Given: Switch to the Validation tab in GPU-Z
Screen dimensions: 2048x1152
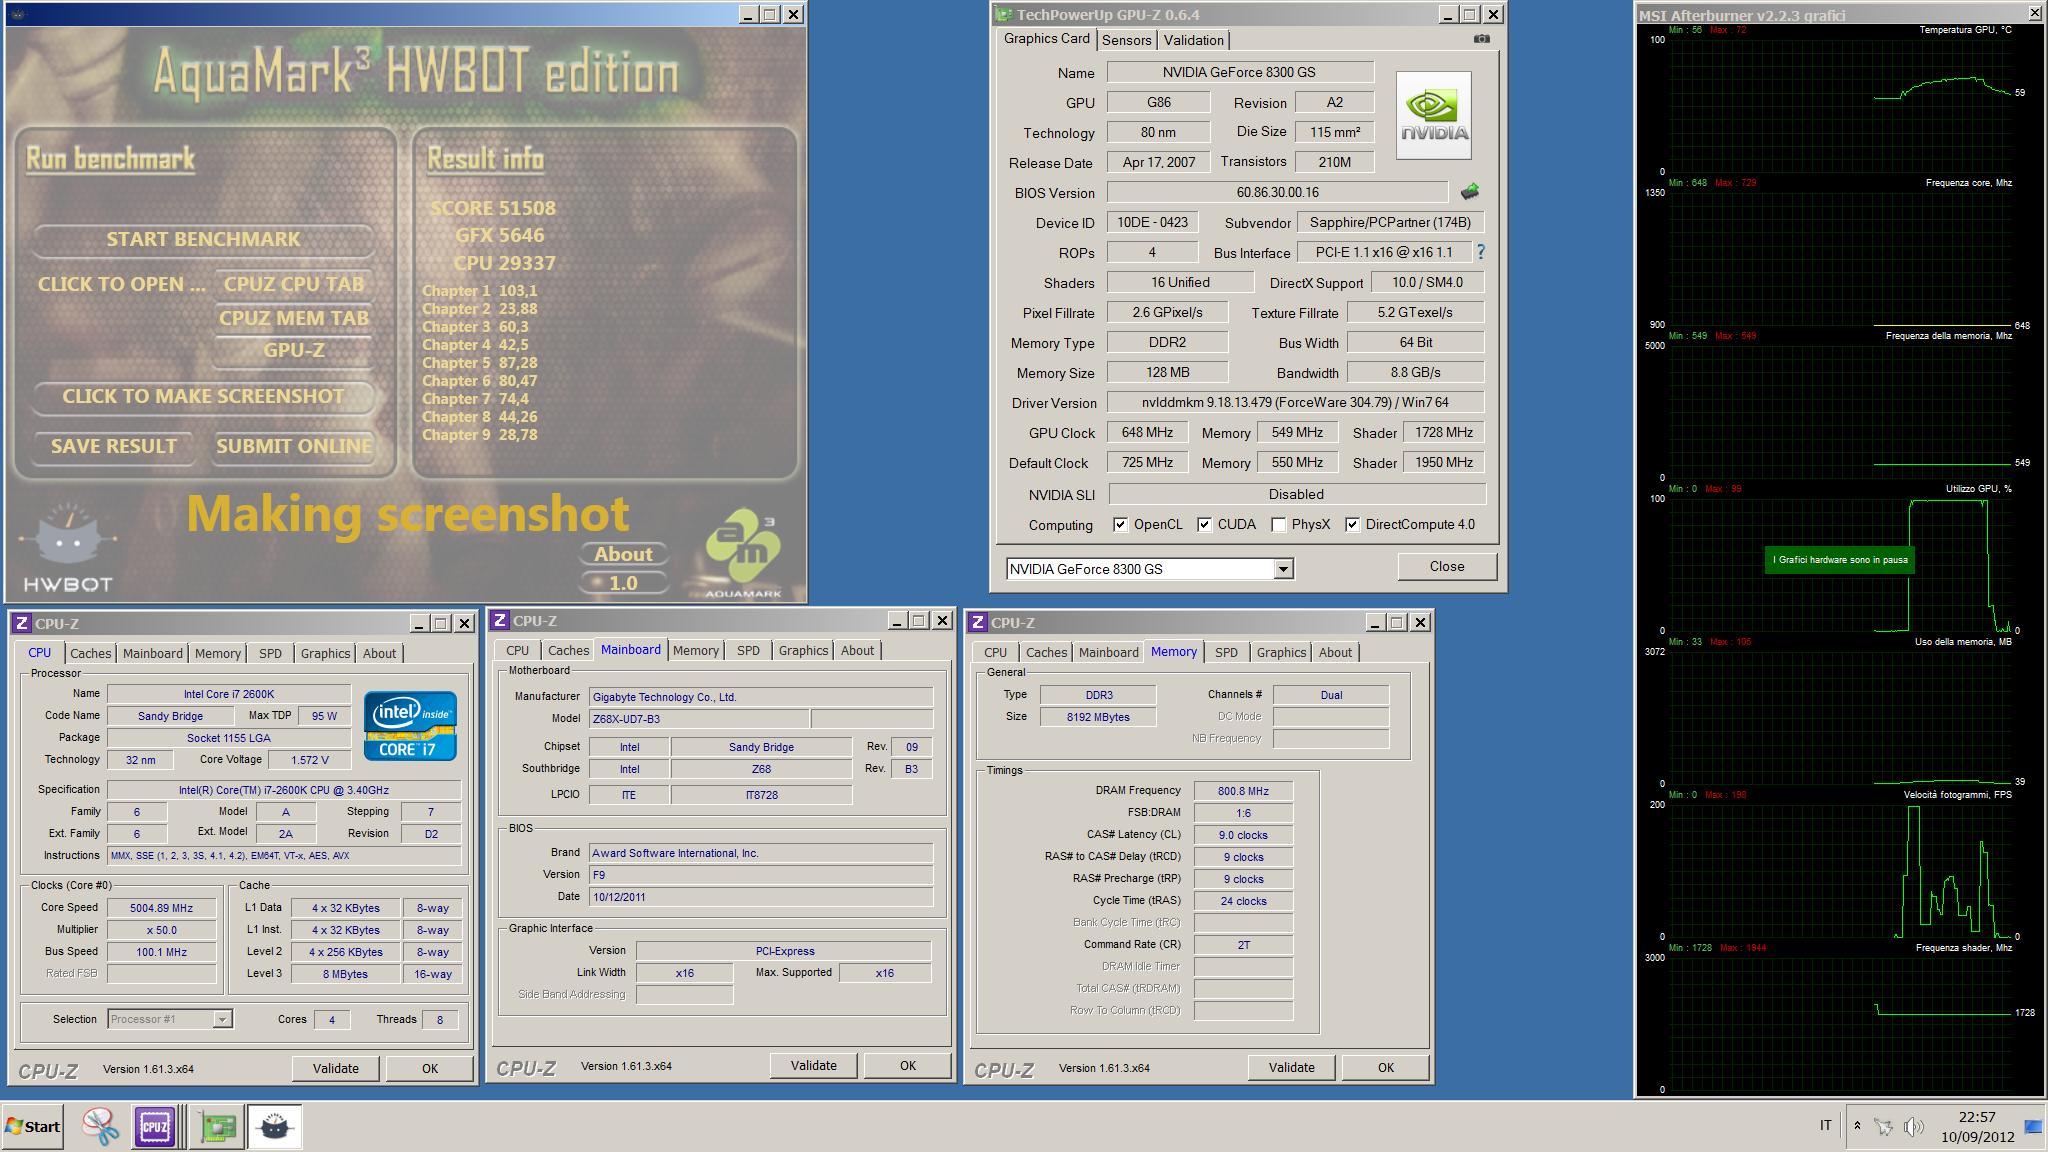Looking at the screenshot, I should click(x=1193, y=40).
